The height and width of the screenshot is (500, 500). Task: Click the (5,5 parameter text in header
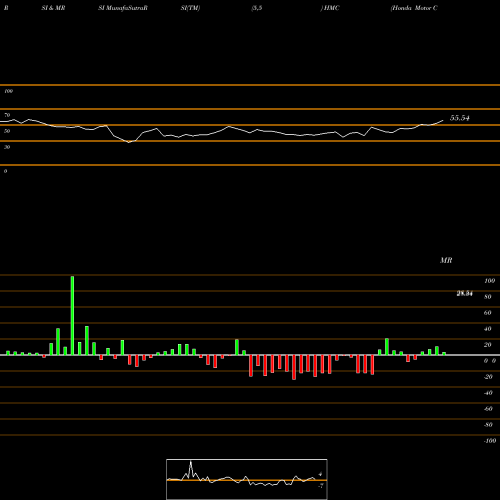pyautogui.click(x=257, y=8)
